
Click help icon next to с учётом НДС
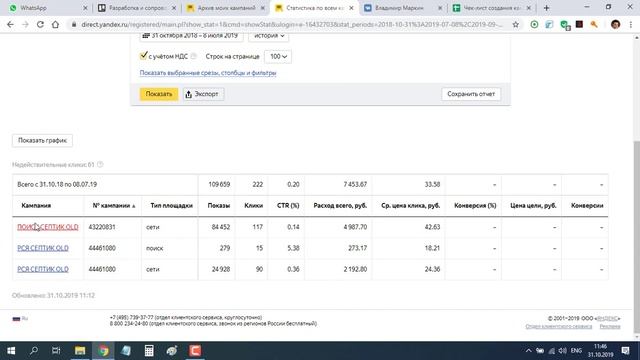pos(193,56)
